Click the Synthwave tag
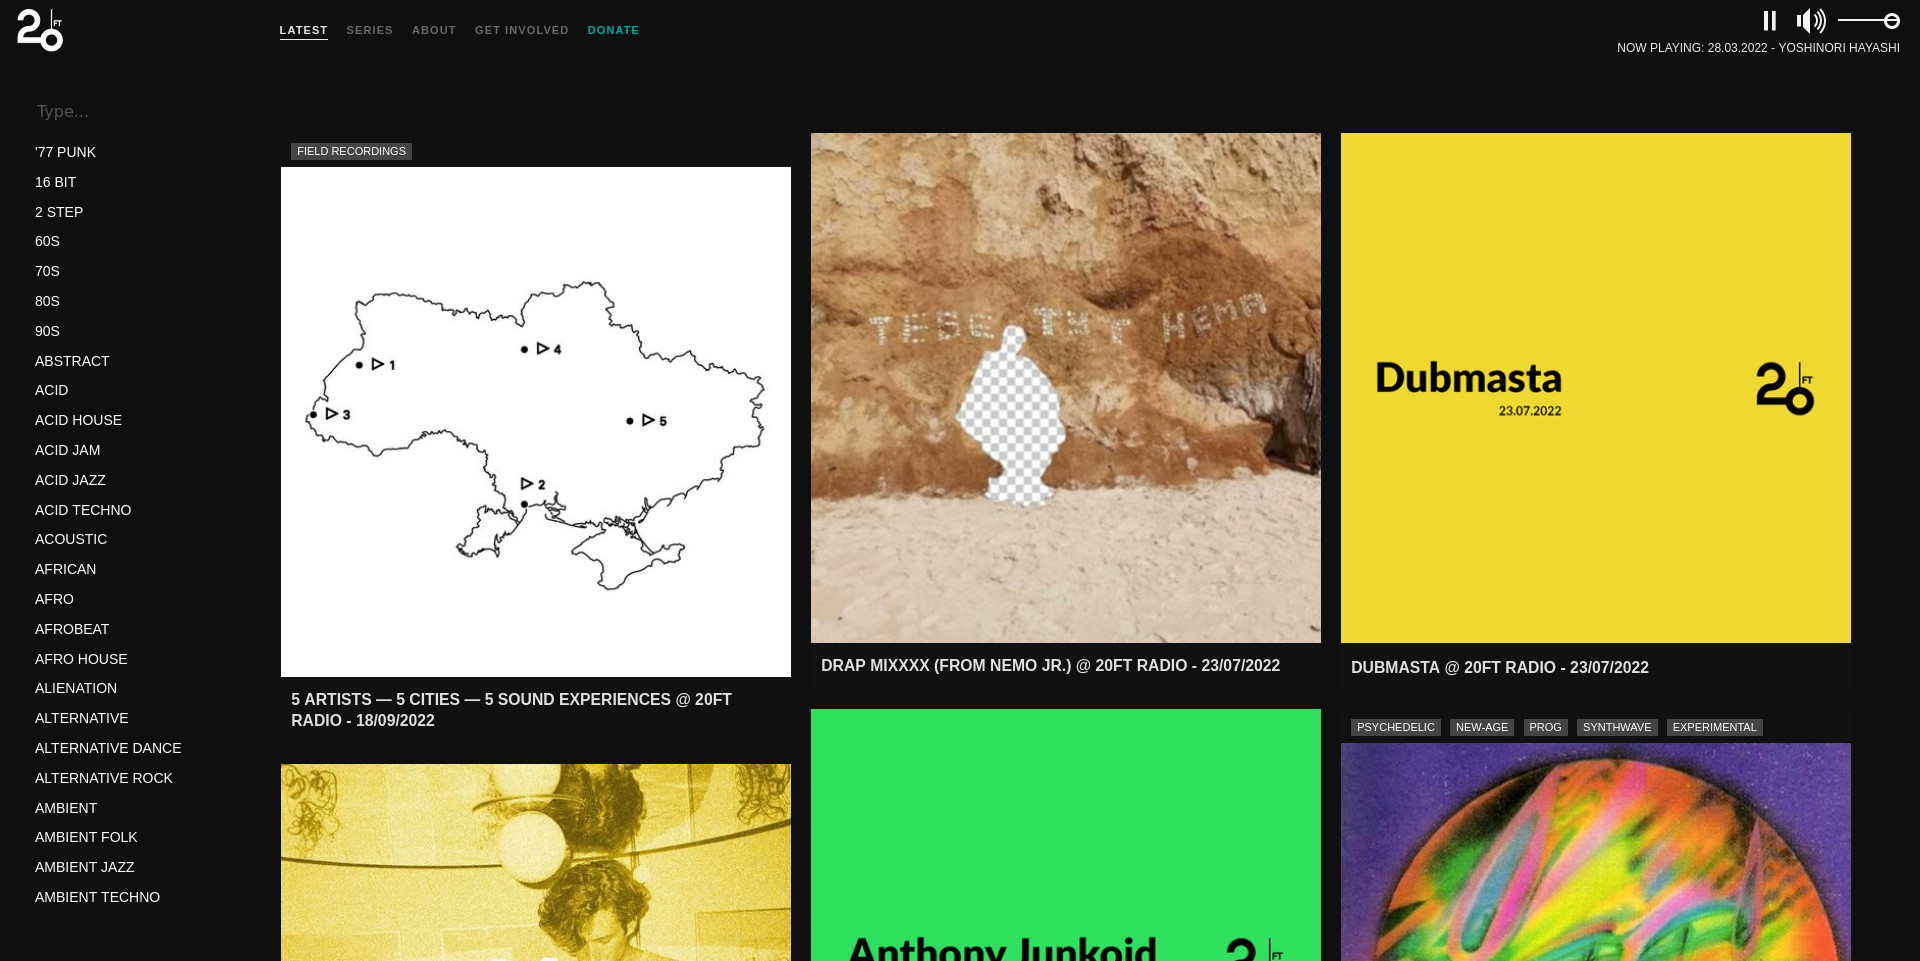Viewport: 1920px width, 961px height. [x=1616, y=727]
